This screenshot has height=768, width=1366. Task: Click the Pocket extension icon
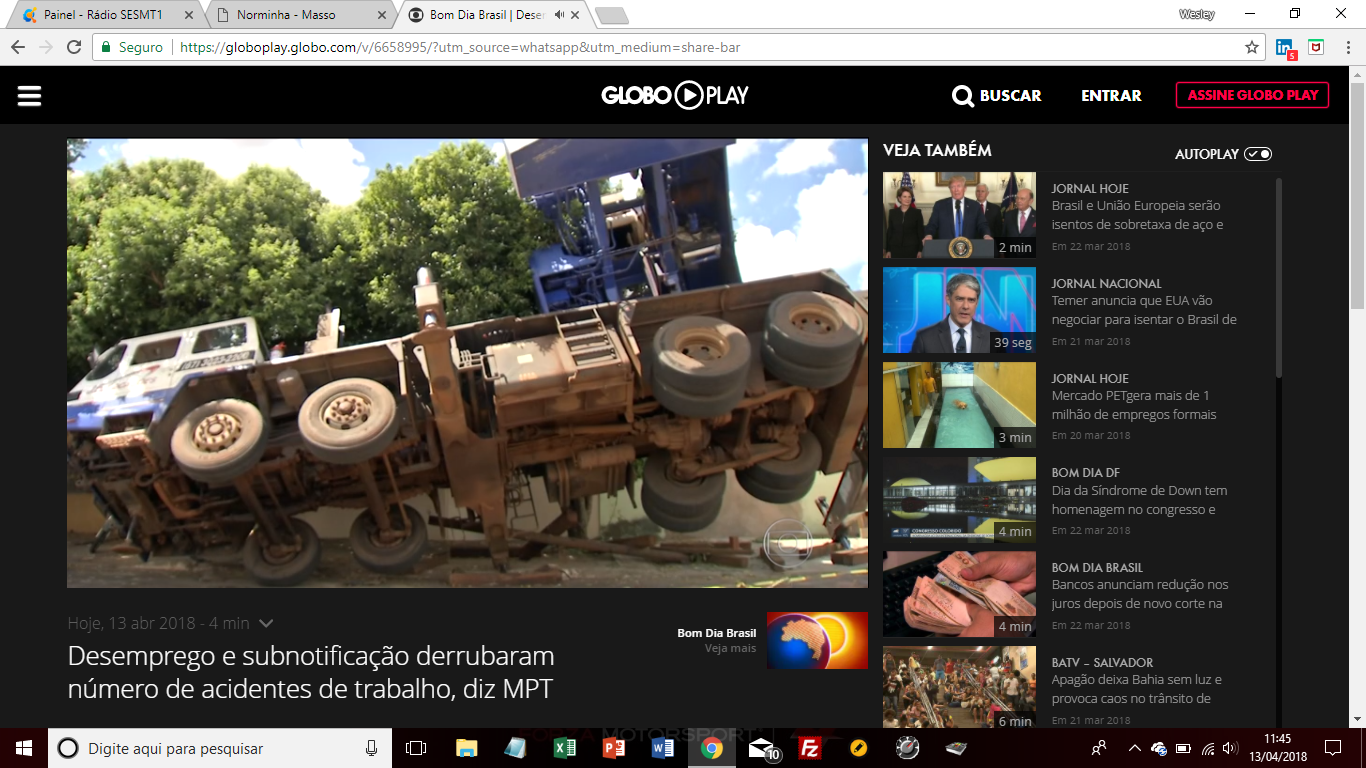click(x=1316, y=47)
